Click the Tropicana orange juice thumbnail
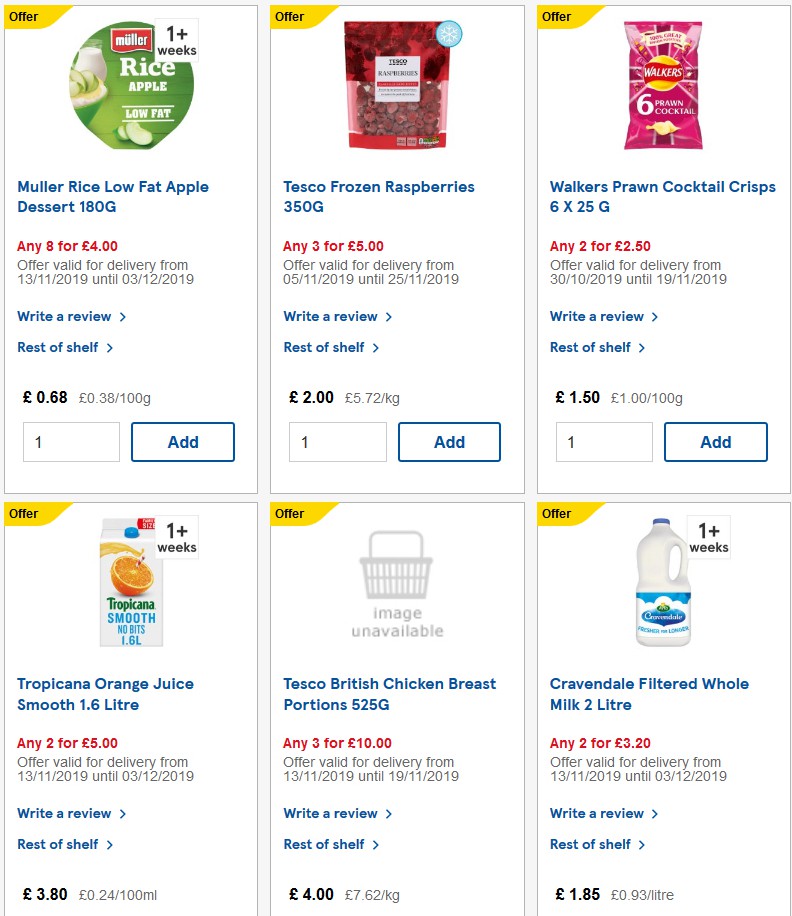 coord(131,582)
